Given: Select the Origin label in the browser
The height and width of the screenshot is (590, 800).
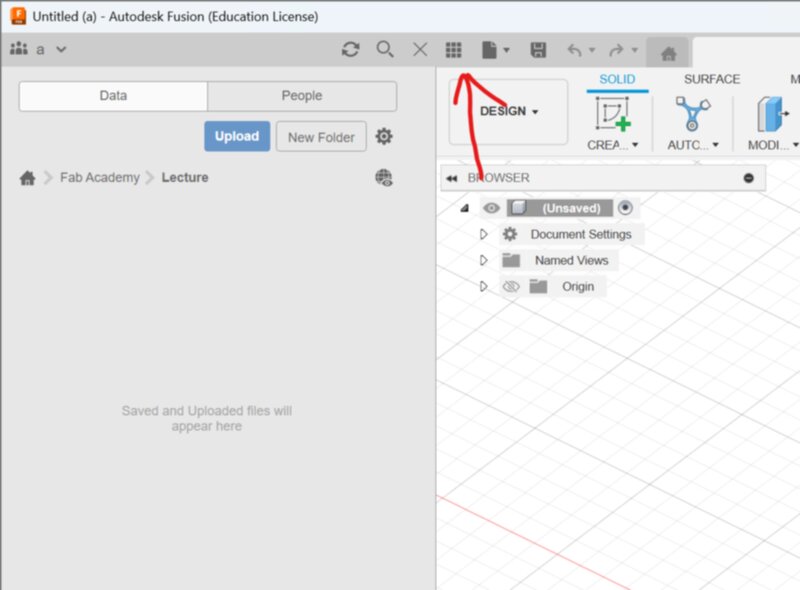Looking at the screenshot, I should [578, 286].
